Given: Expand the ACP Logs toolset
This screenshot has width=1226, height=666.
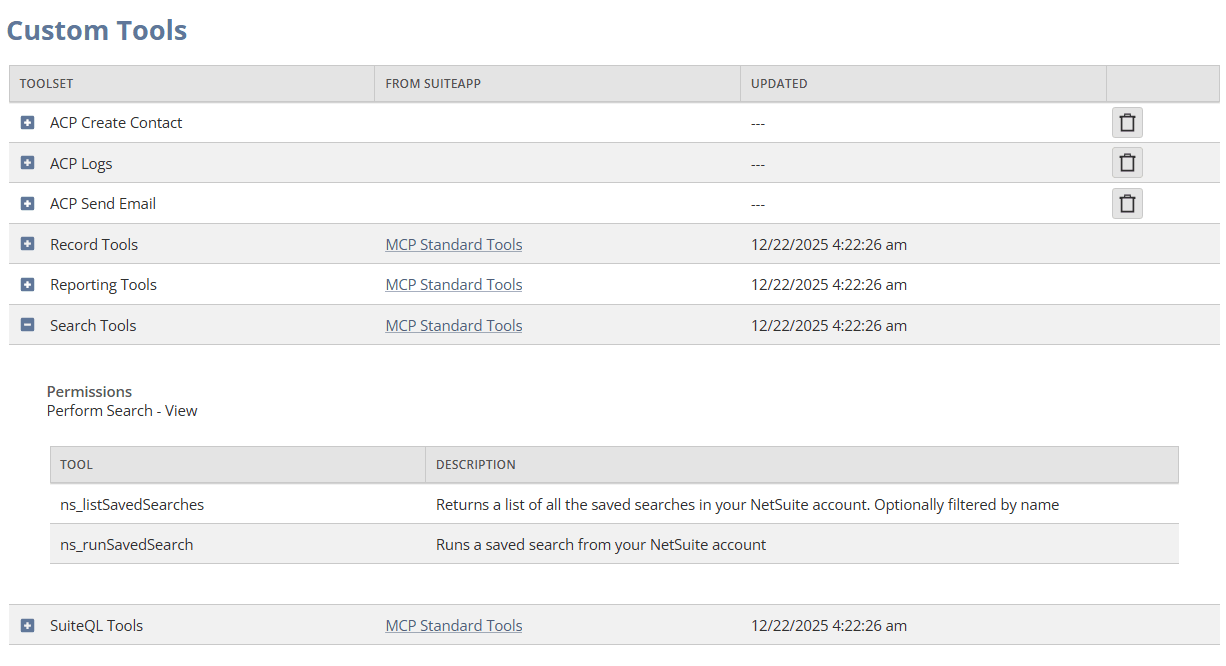Looking at the screenshot, I should (27, 162).
